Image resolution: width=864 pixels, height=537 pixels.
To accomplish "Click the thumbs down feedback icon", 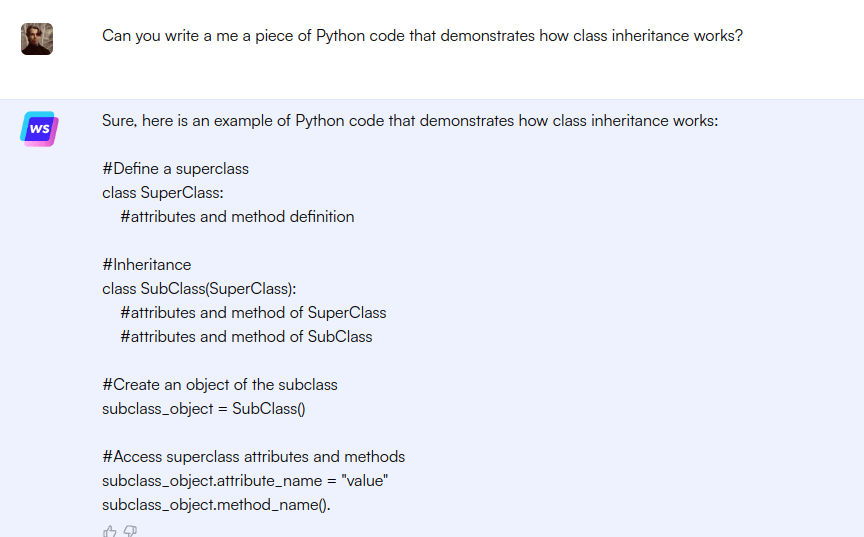I will pos(130,531).
